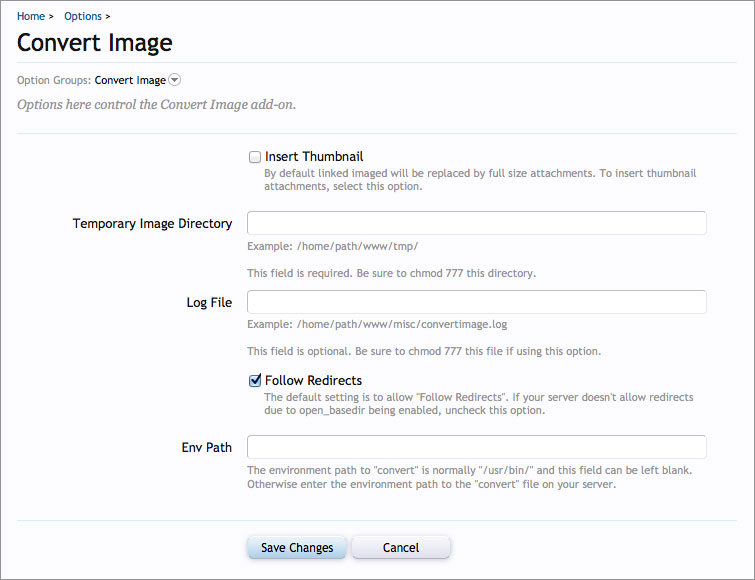Click the Temporary Image Directory label
Viewport: 755px width, 580px height.
click(x=152, y=224)
